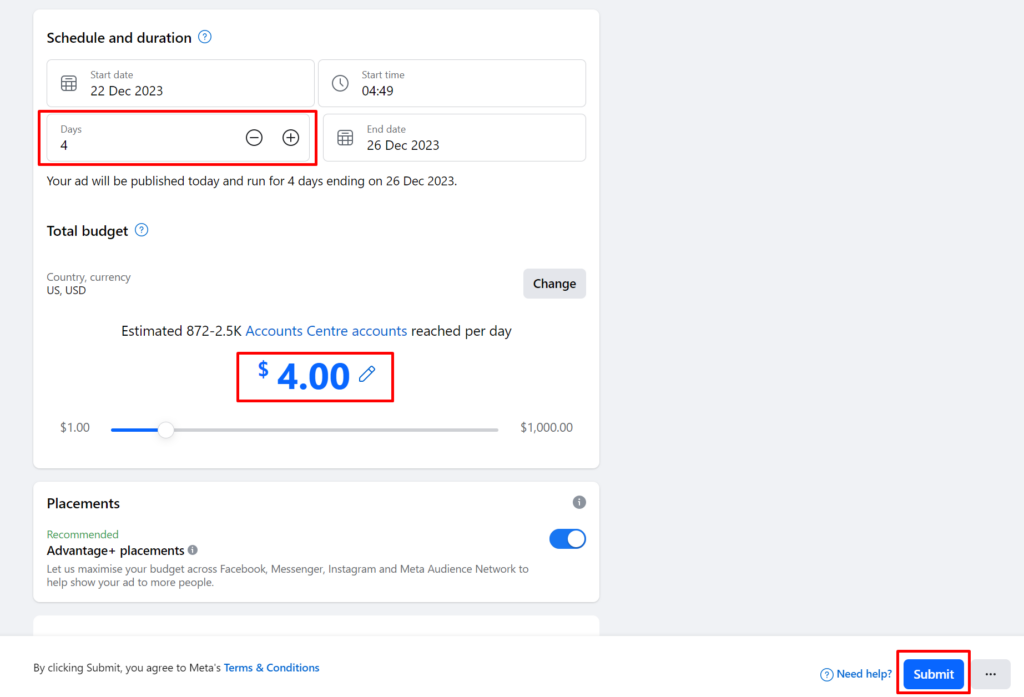The image size is (1024, 697).
Task: Click the Need help? link
Action: (x=862, y=673)
